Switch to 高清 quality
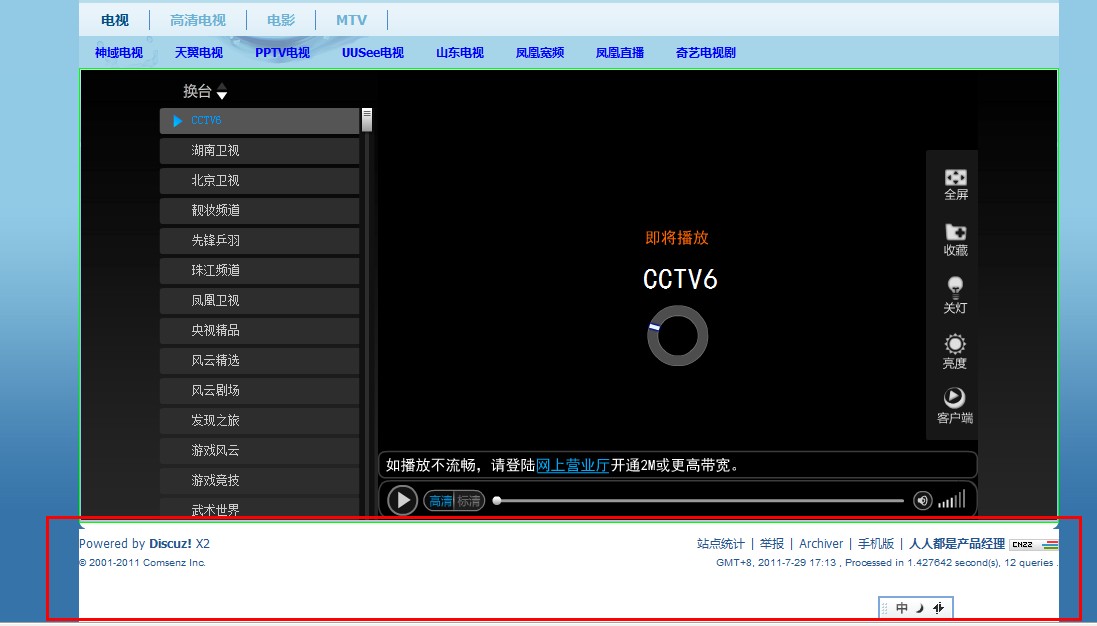Viewport: 1097px width, 626px height. (440, 501)
